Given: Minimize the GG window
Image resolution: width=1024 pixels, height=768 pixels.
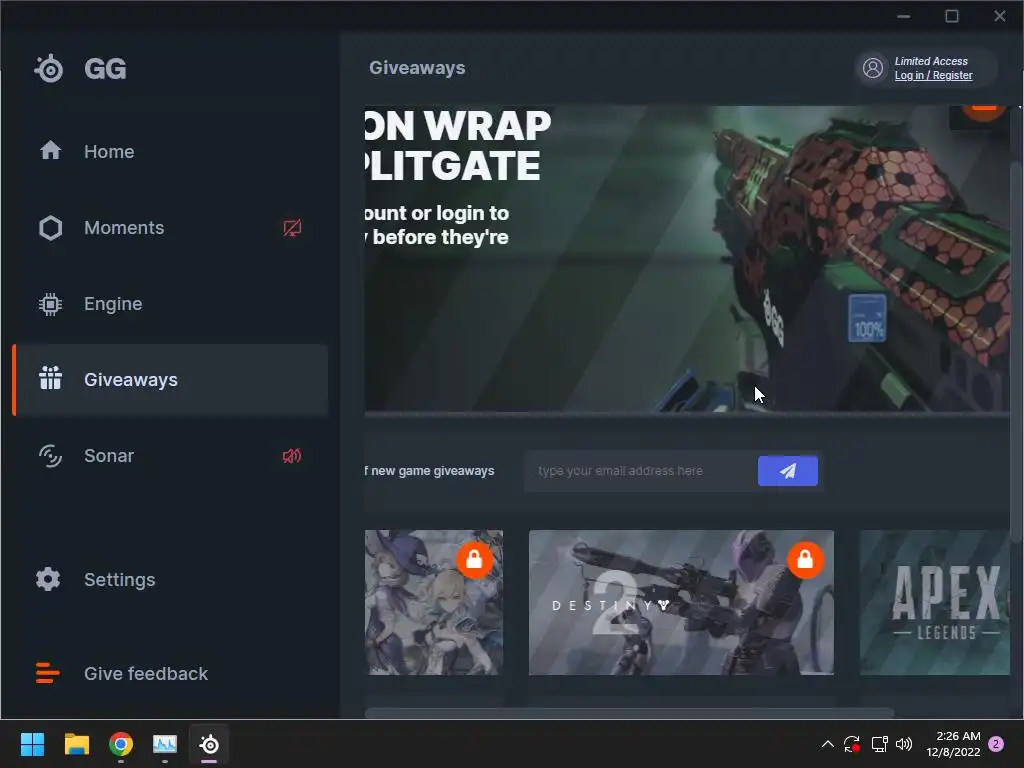Looking at the screenshot, I should 904,16.
